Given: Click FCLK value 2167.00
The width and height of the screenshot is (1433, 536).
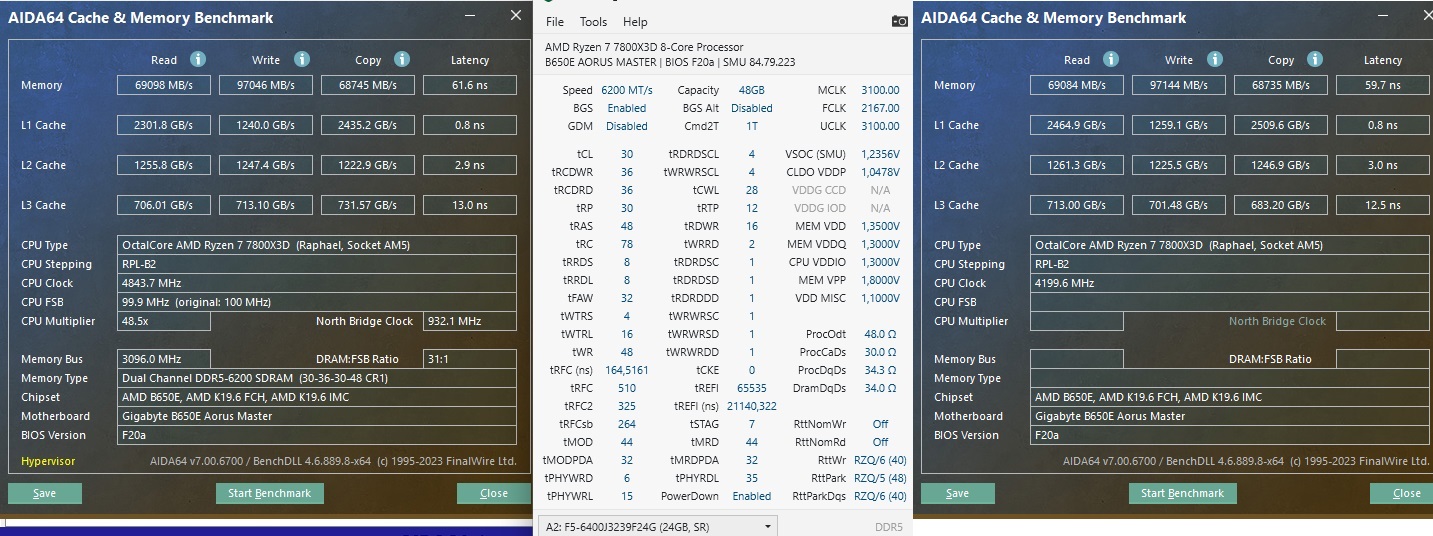Looking at the screenshot, I should 880,108.
